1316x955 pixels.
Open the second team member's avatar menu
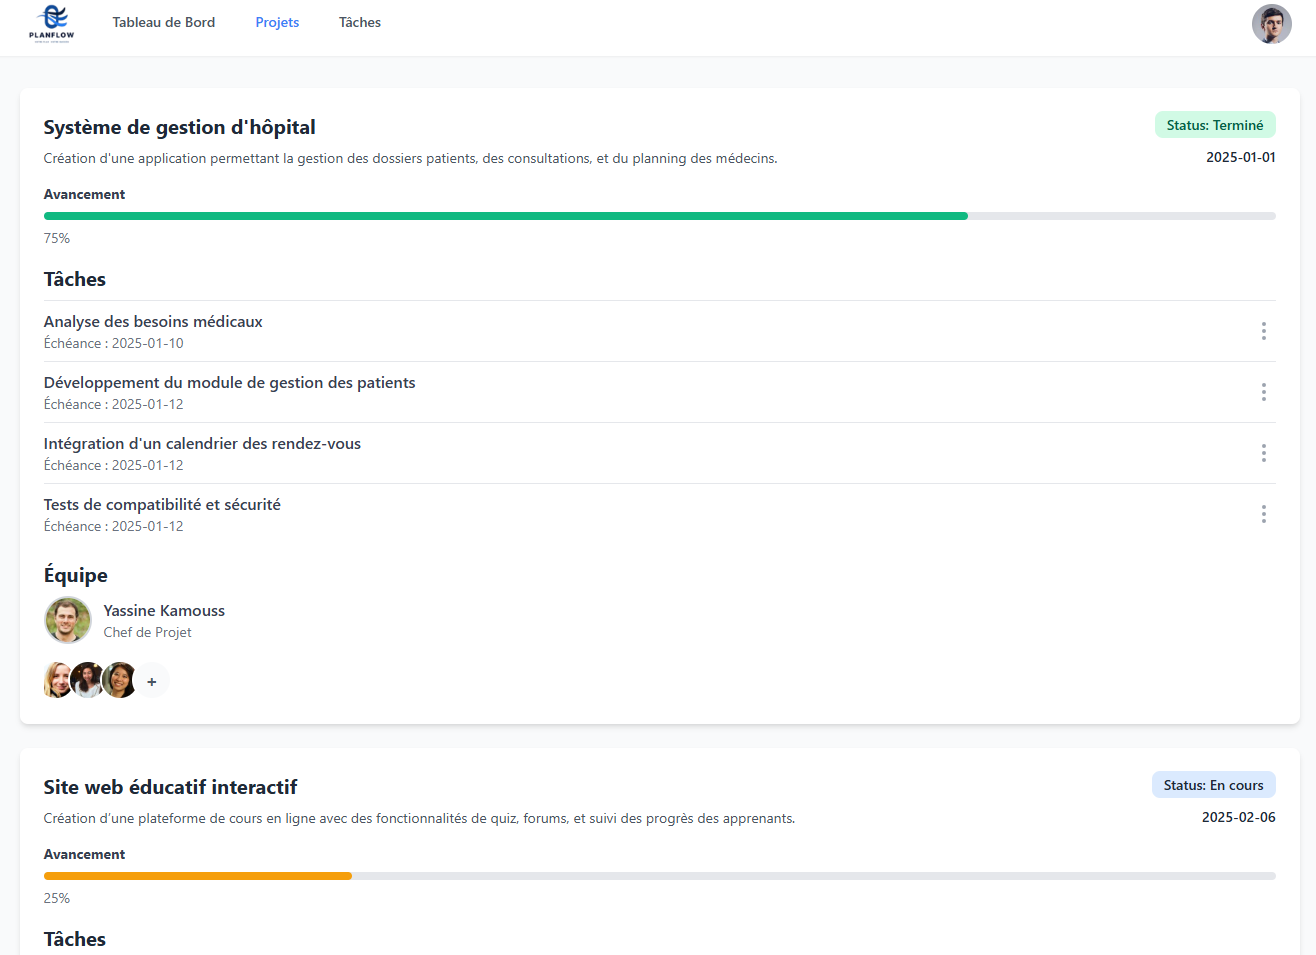(x=88, y=680)
